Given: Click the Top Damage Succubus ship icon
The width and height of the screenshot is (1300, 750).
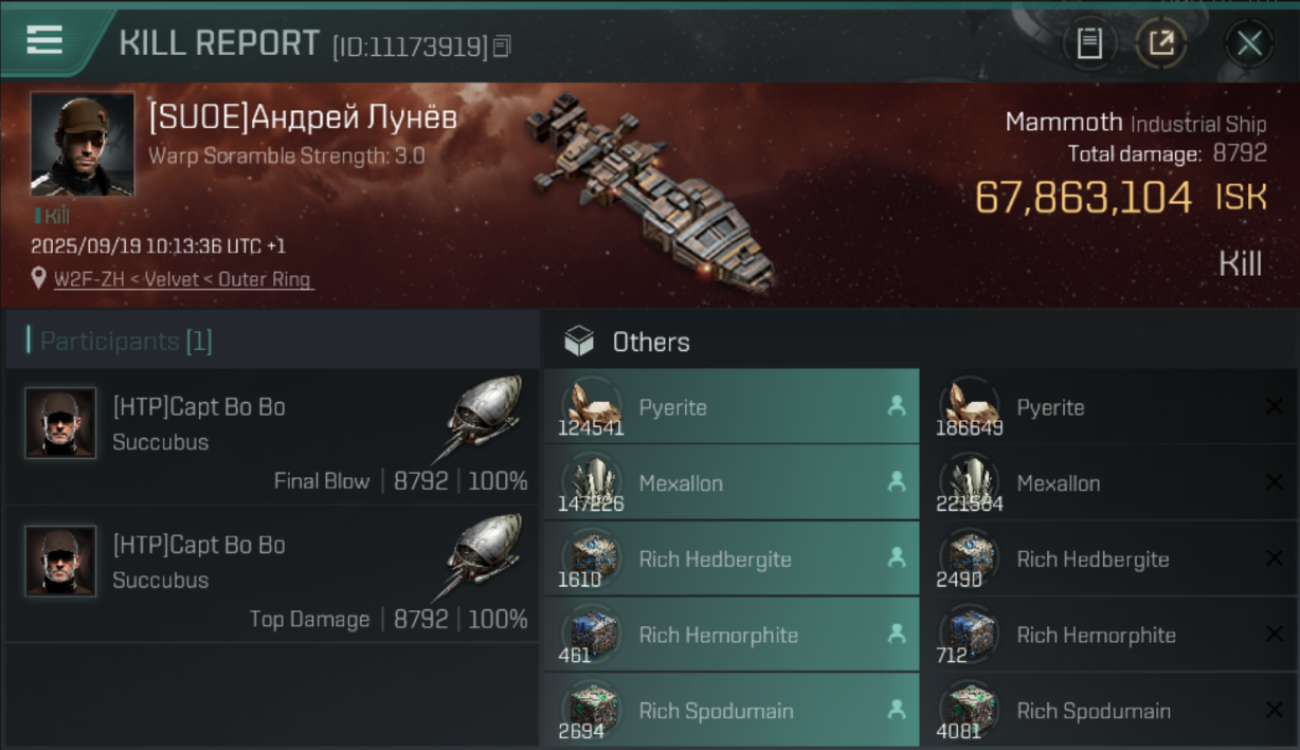Looking at the screenshot, I should click(484, 550).
